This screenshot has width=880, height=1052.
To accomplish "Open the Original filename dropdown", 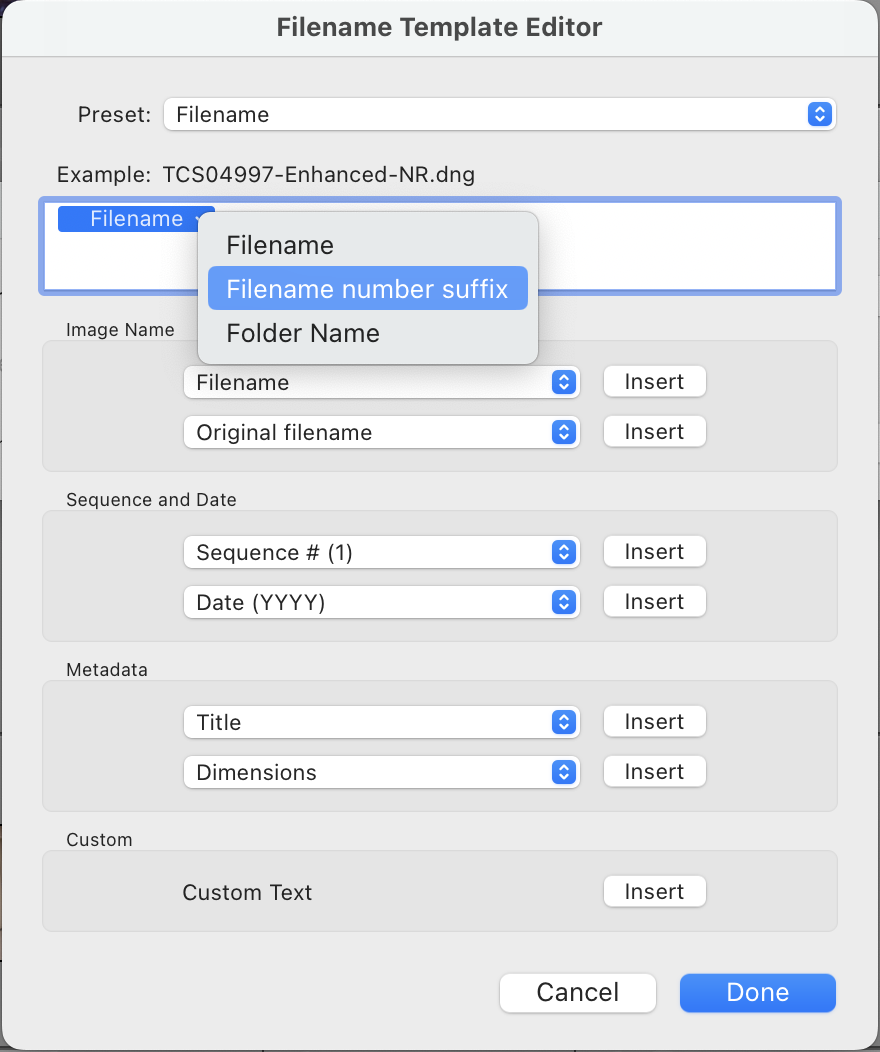I will point(380,432).
